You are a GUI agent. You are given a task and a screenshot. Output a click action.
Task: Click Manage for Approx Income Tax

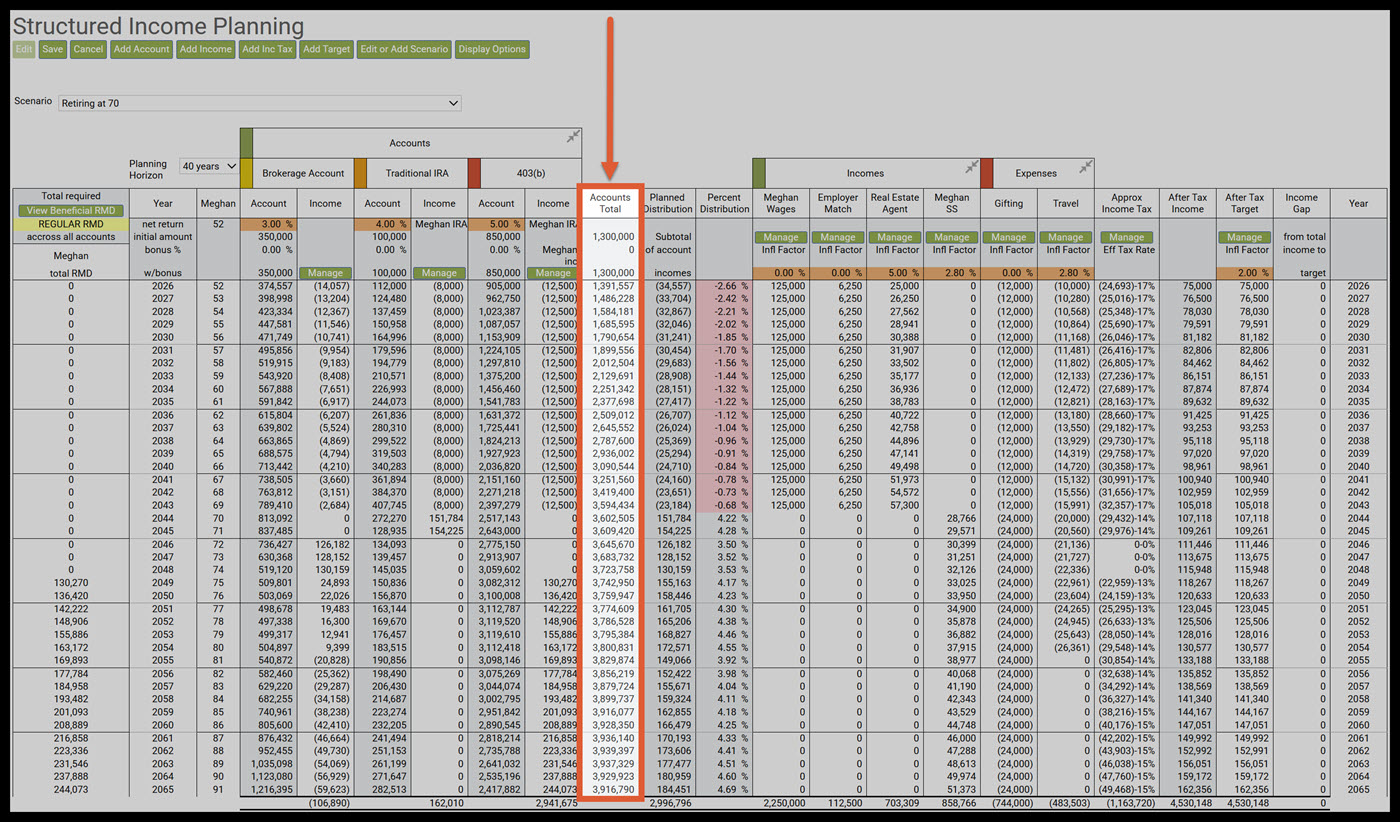pyautogui.click(x=1126, y=237)
